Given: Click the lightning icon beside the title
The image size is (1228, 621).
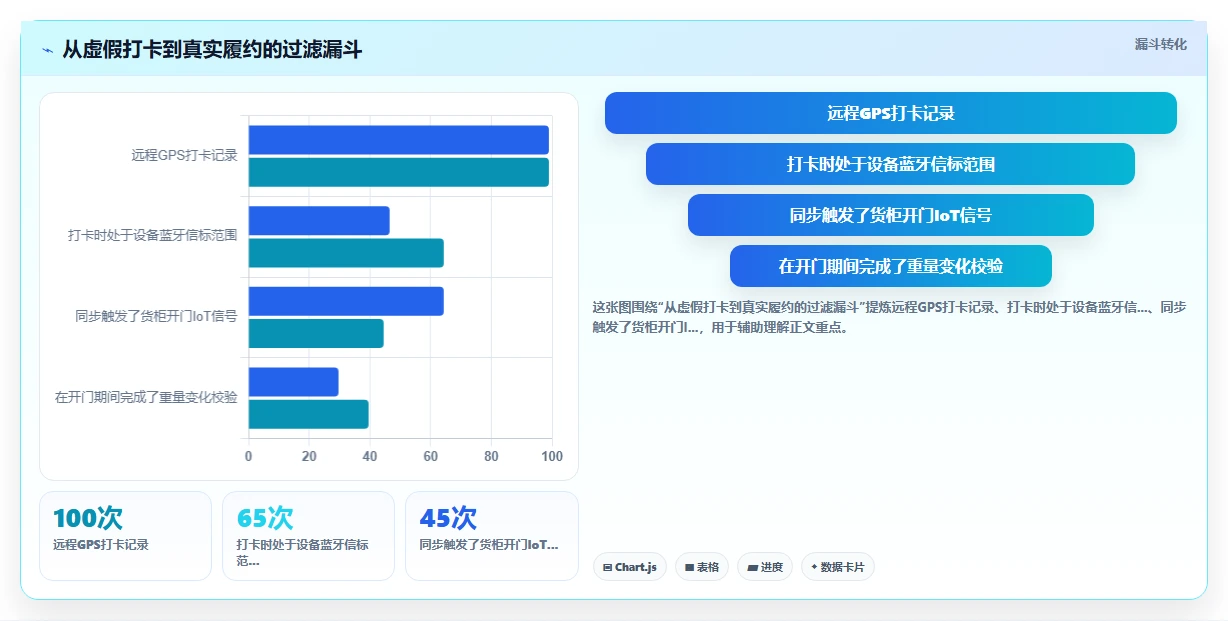Looking at the screenshot, I should click(x=47, y=50).
